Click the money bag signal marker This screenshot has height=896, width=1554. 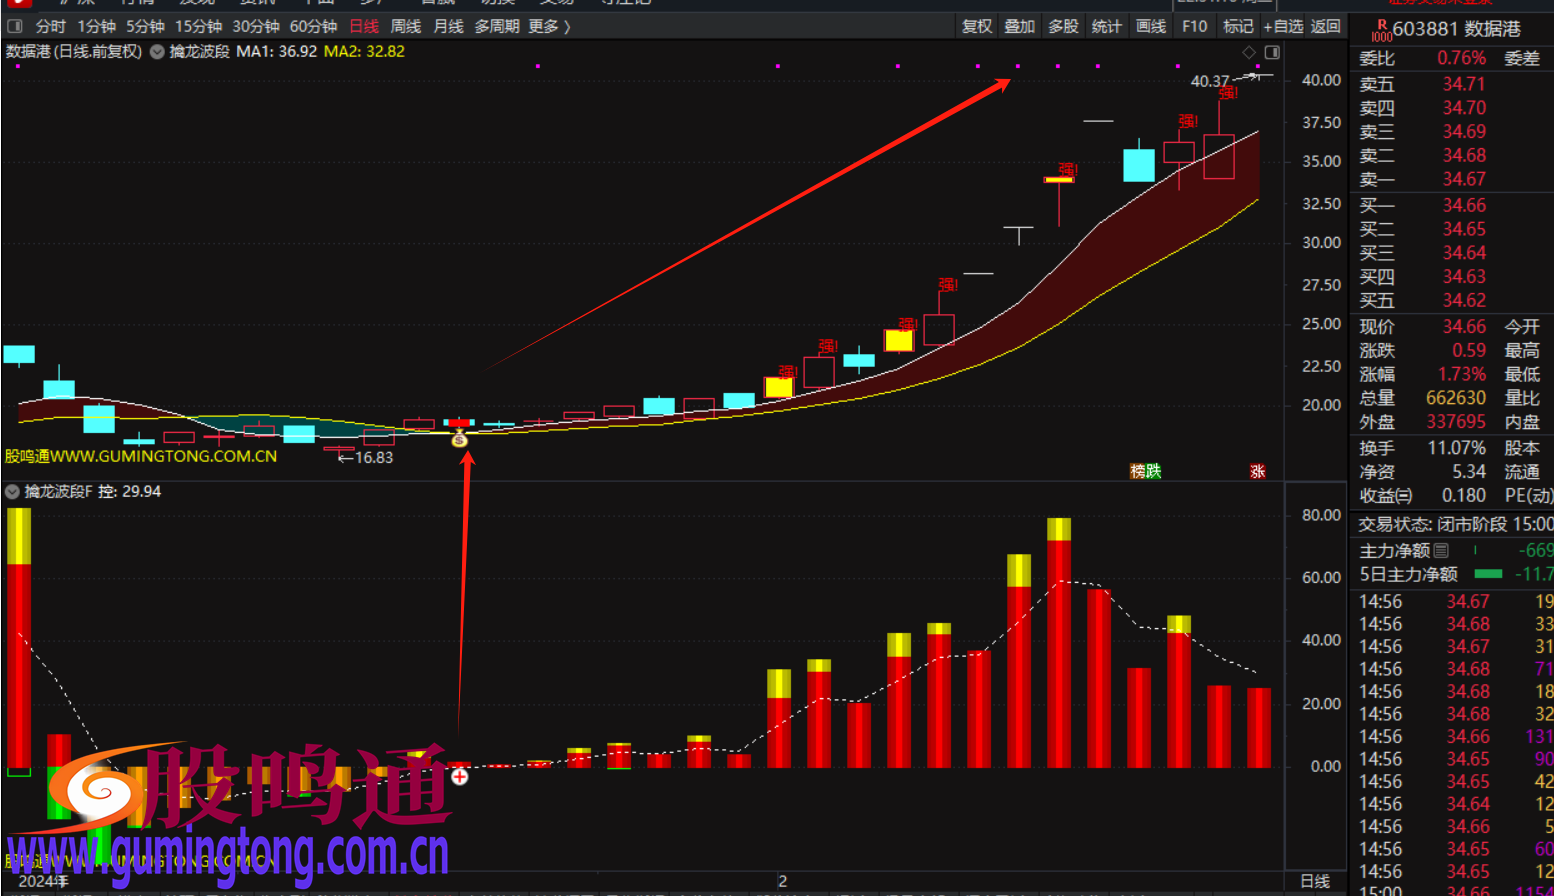pos(459,439)
